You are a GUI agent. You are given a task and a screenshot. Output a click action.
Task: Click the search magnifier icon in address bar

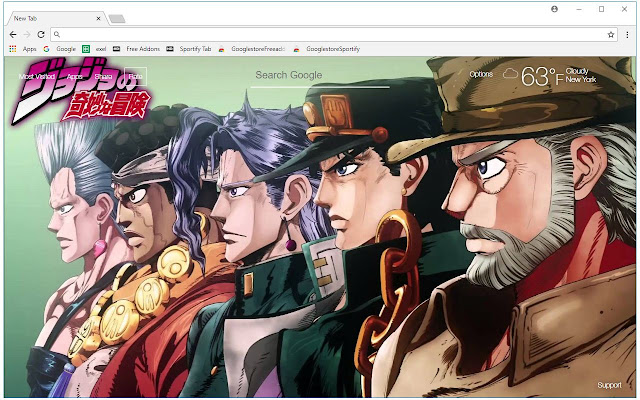(x=57, y=35)
